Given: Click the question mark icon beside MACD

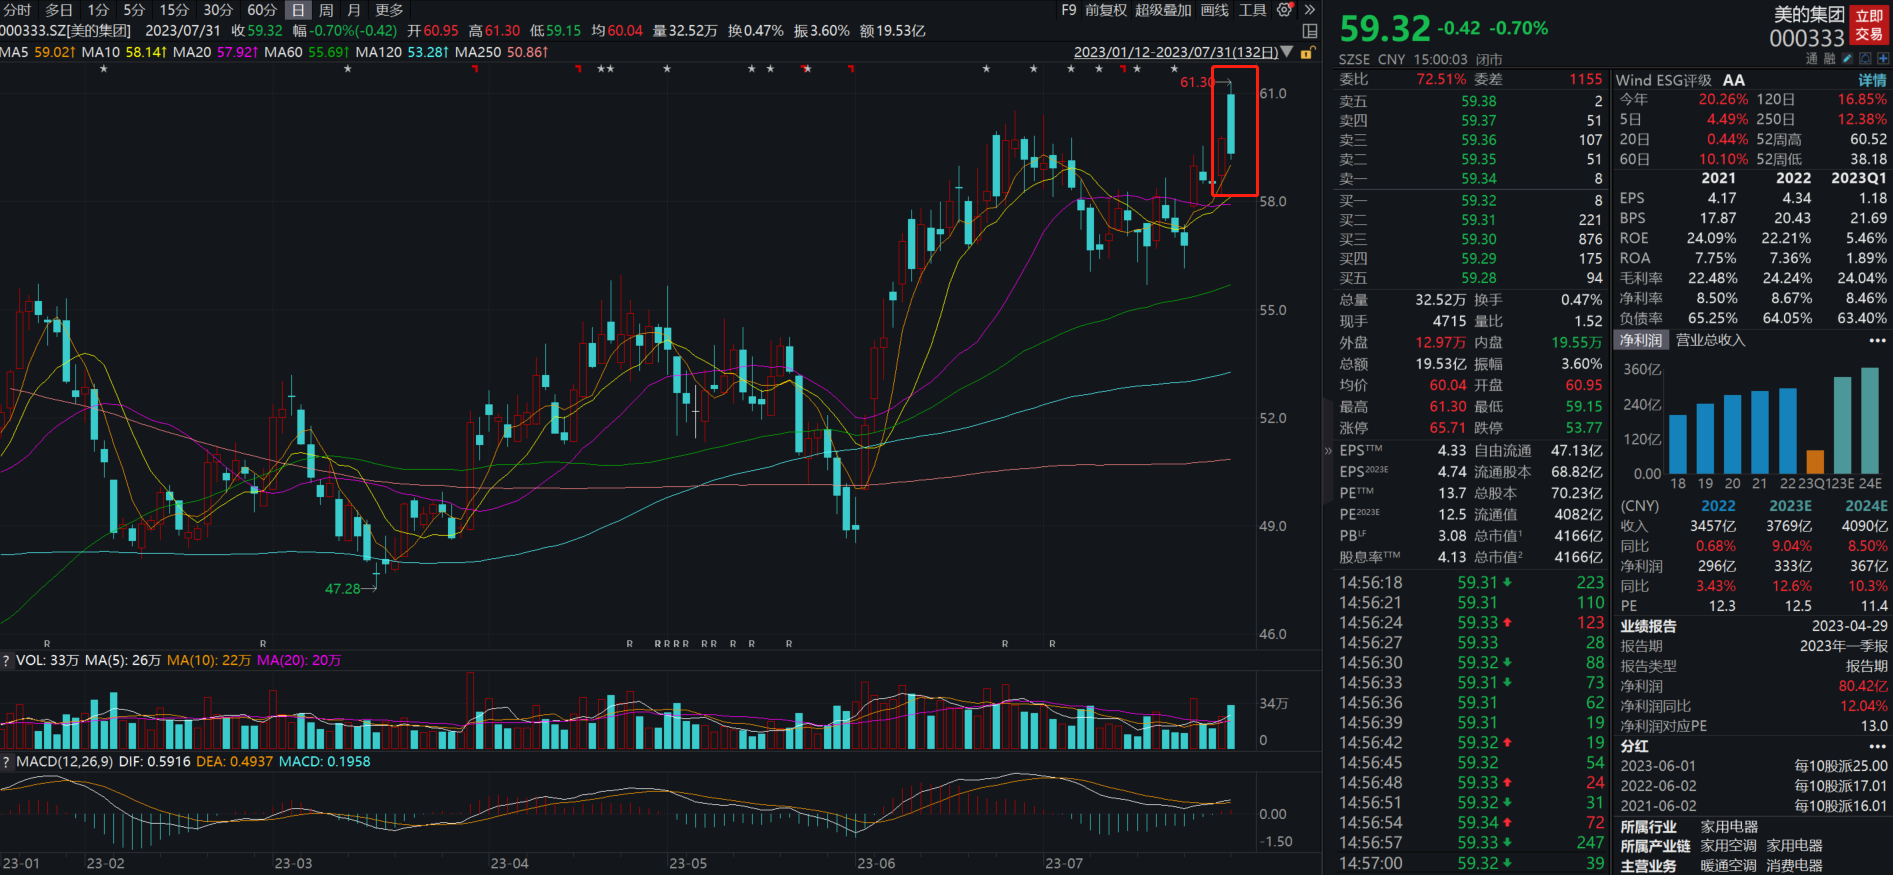Looking at the screenshot, I should click(6, 762).
